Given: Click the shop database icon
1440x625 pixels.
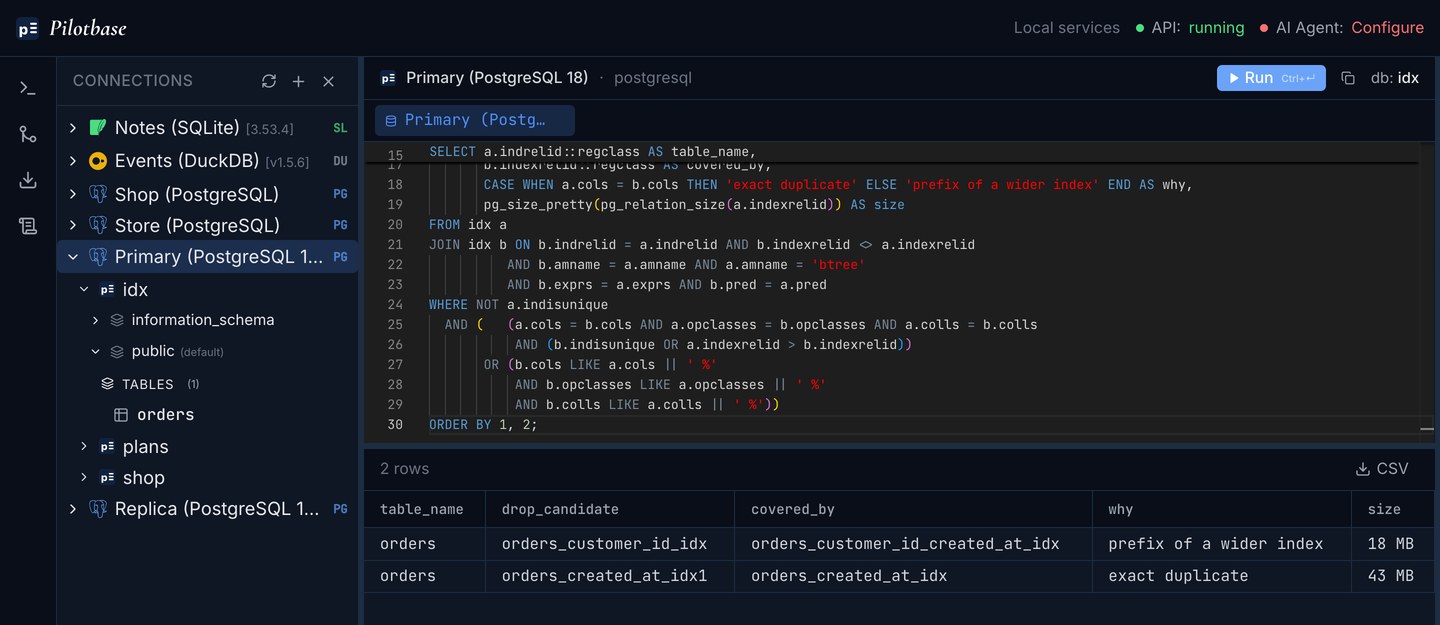Looking at the screenshot, I should 107,478.
